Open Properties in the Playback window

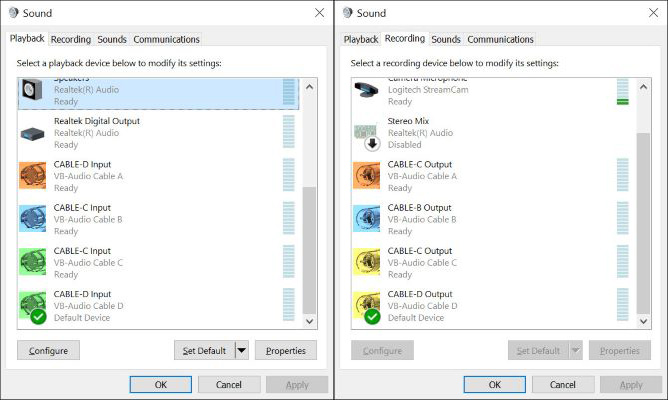286,350
